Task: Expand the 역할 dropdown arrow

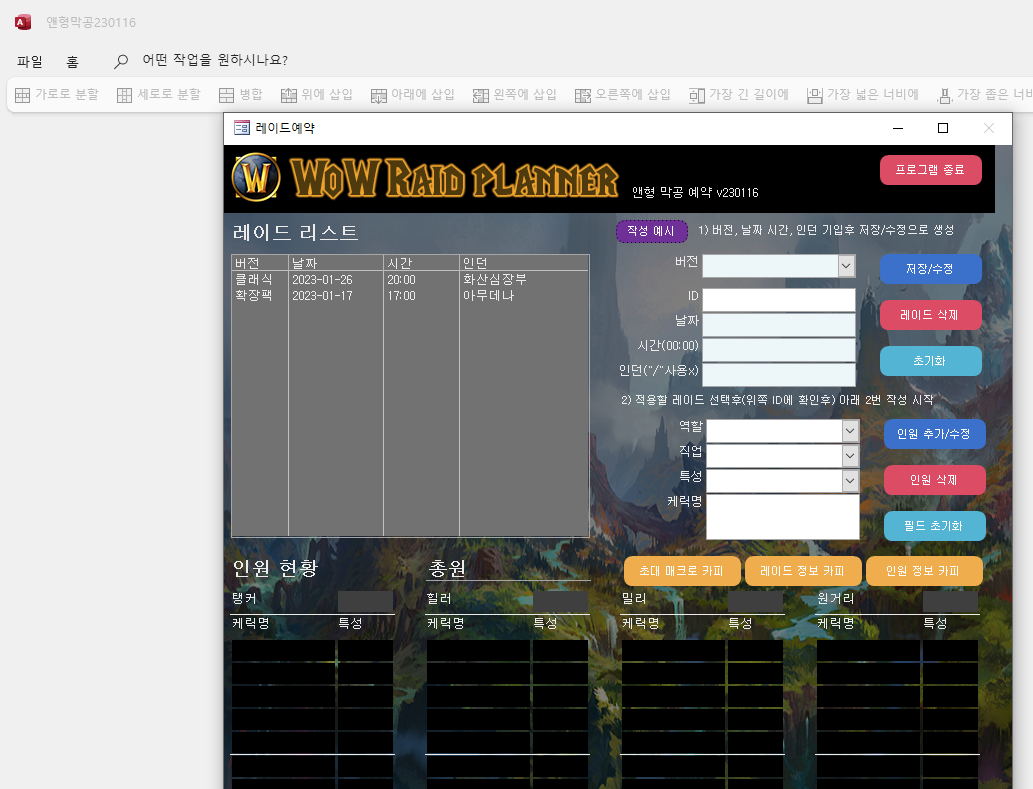Action: click(x=851, y=431)
